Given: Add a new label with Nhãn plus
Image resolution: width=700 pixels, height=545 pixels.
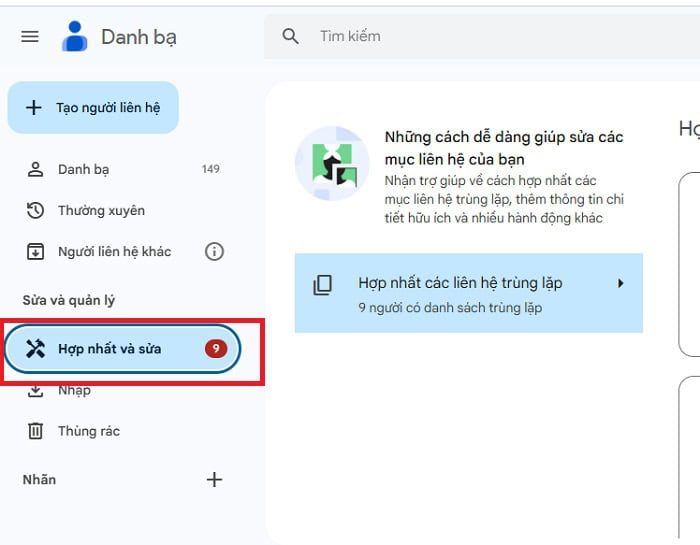Looking at the screenshot, I should point(214,479).
